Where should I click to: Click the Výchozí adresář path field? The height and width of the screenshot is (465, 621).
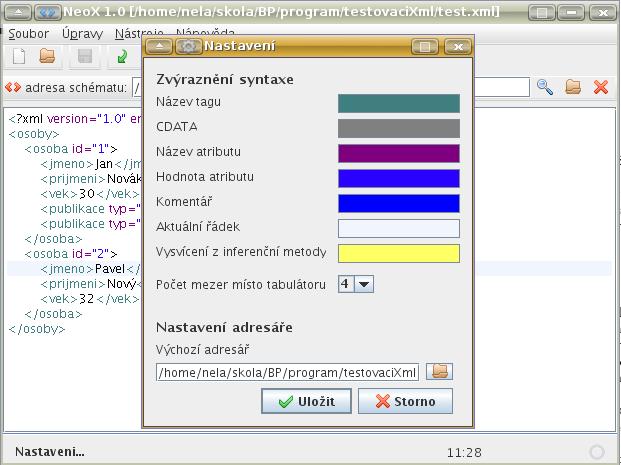[288, 372]
